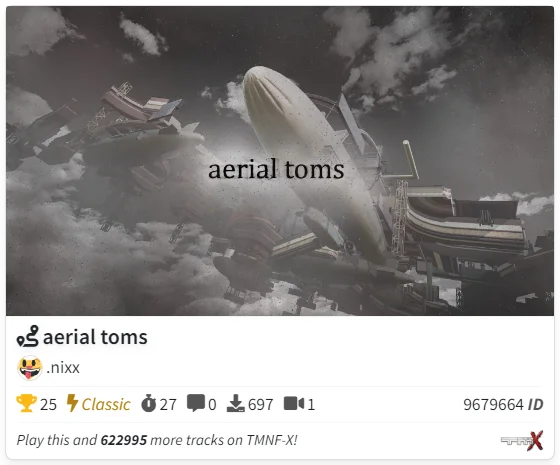This screenshot has width=560, height=465.
Task: Click the gold trophy awards icon
Action: [26, 404]
